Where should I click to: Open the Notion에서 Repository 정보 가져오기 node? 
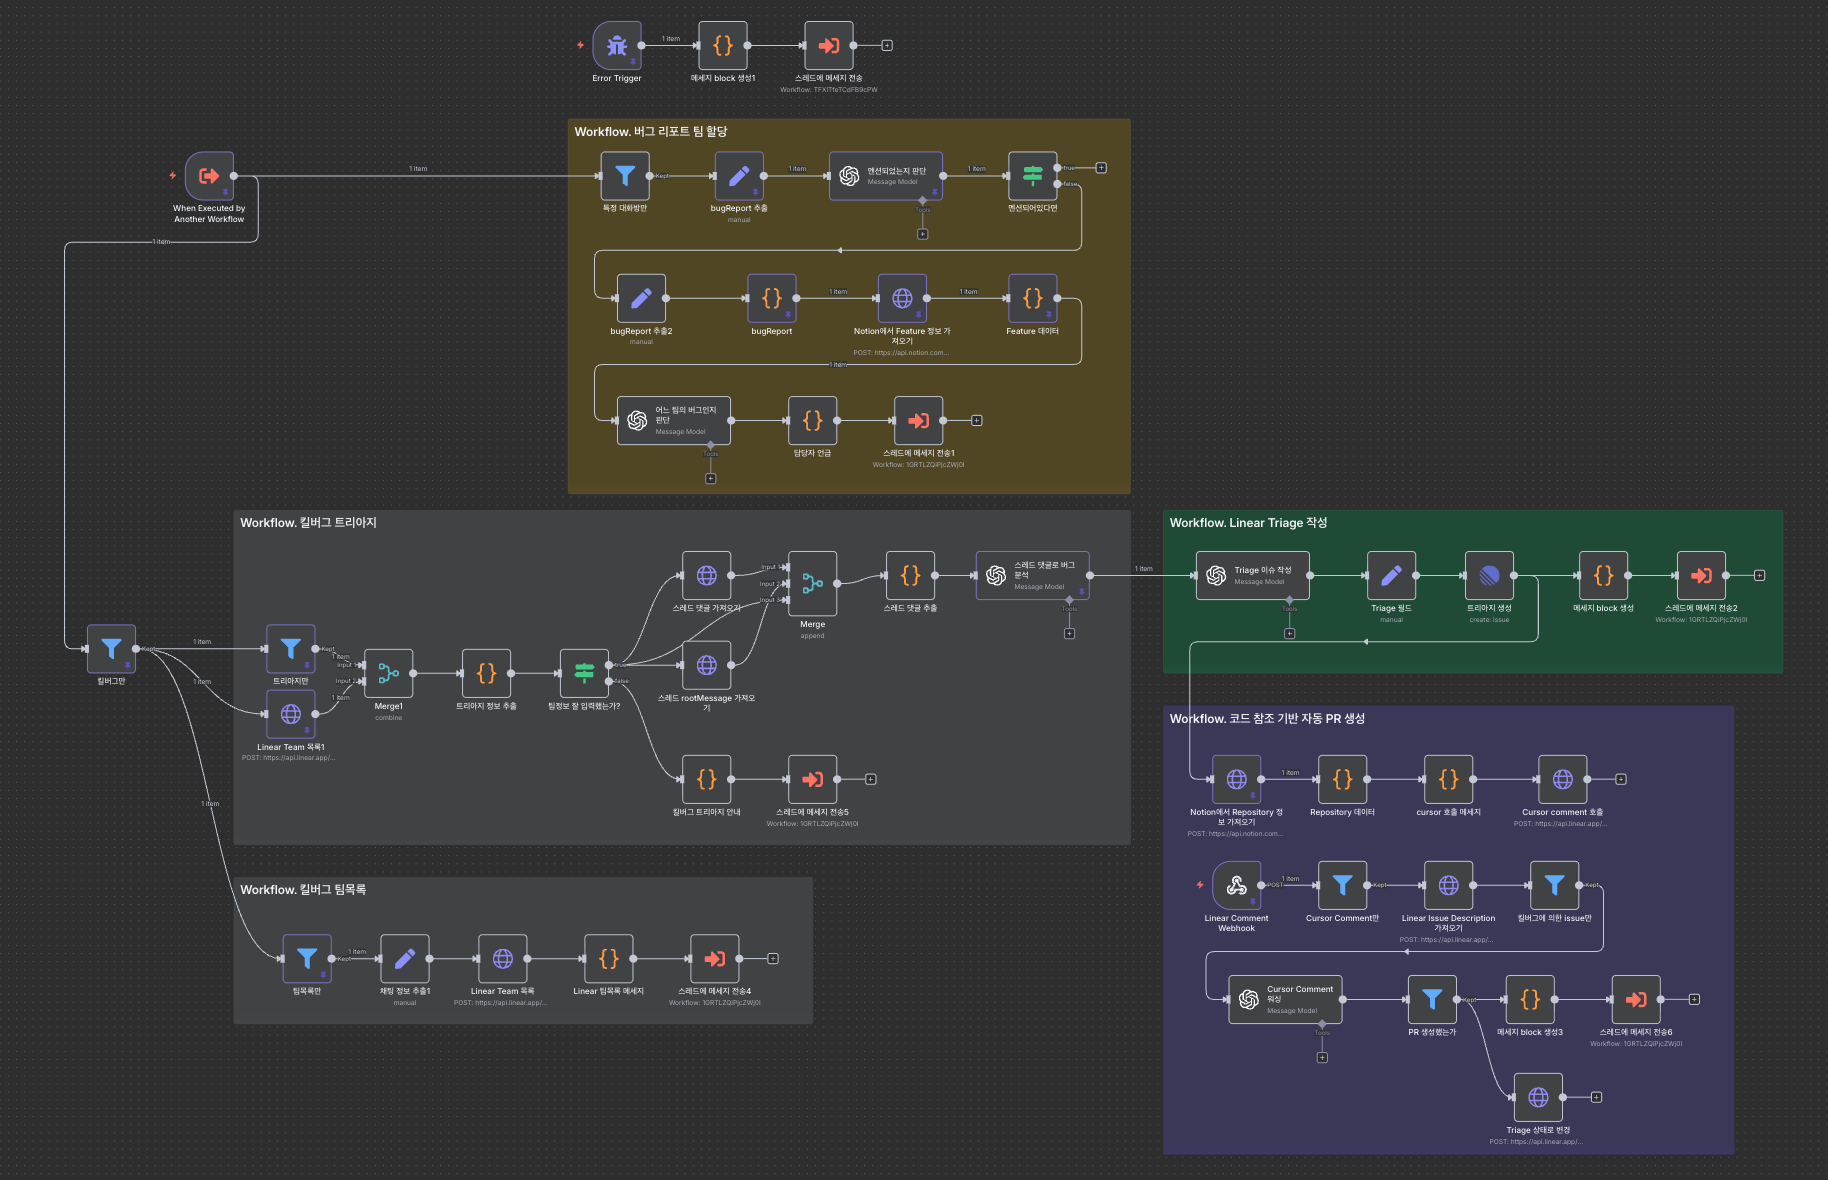pyautogui.click(x=1237, y=780)
